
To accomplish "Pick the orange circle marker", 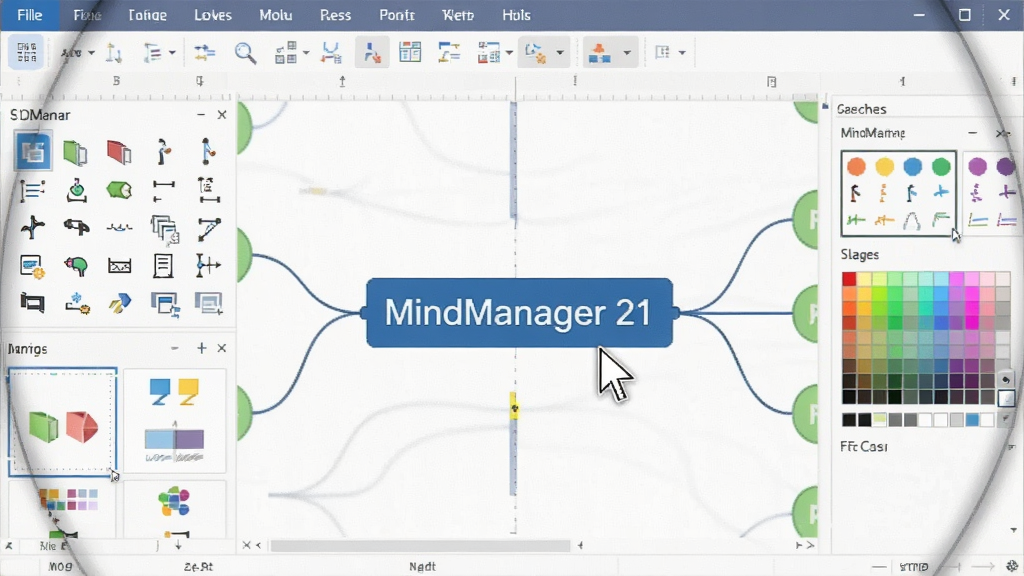I will coord(856,167).
